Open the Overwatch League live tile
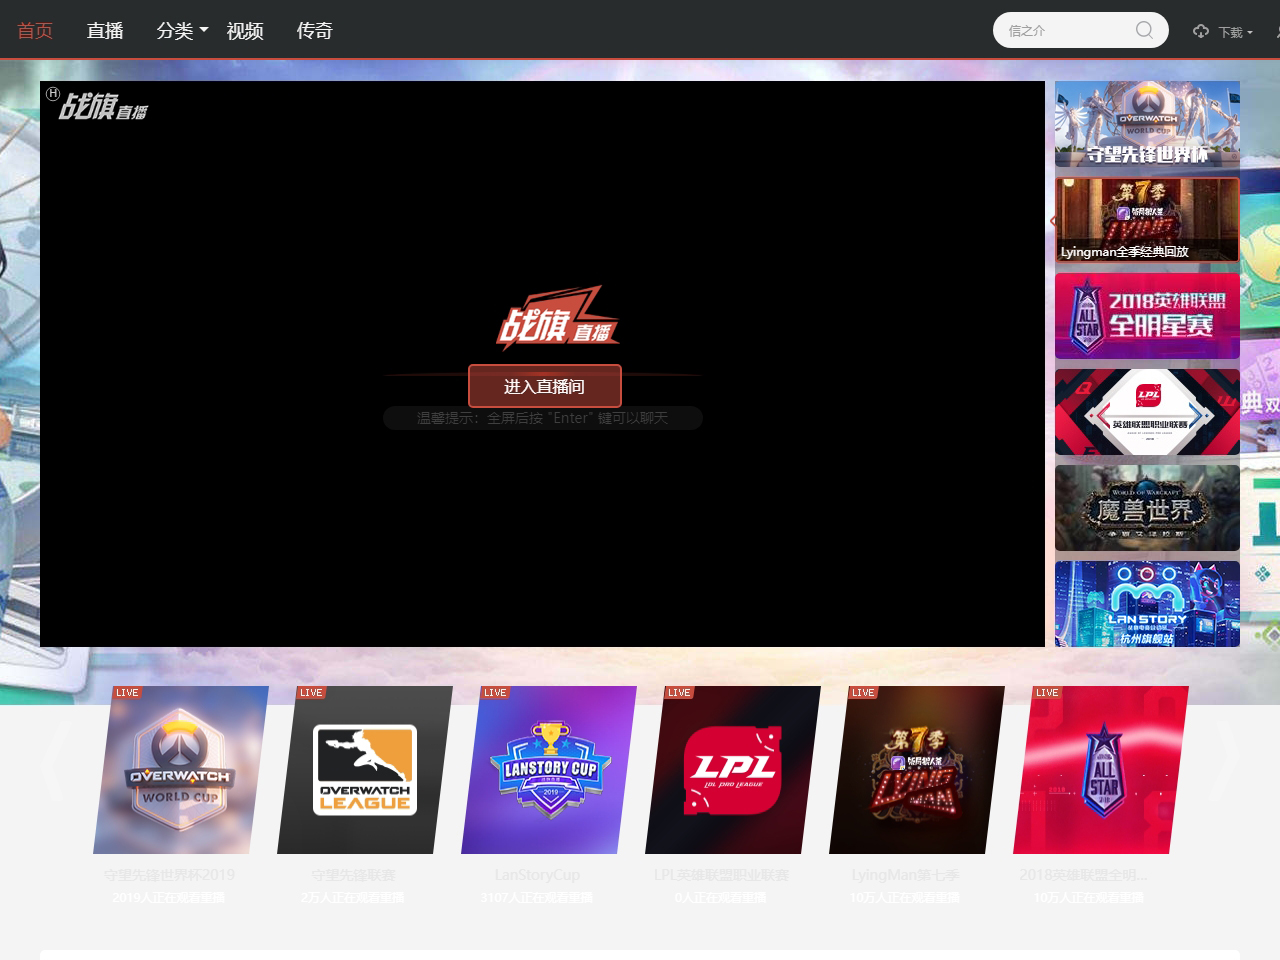Viewport: 1280px width, 960px height. [364, 769]
